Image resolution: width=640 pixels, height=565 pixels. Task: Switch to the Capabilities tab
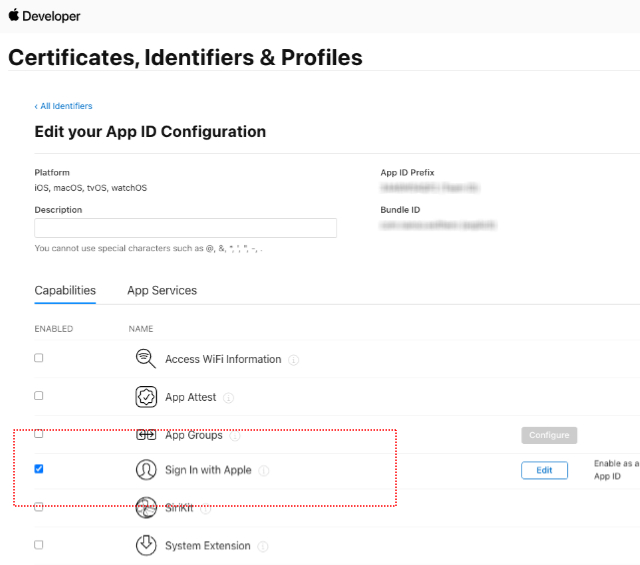[x=65, y=290]
